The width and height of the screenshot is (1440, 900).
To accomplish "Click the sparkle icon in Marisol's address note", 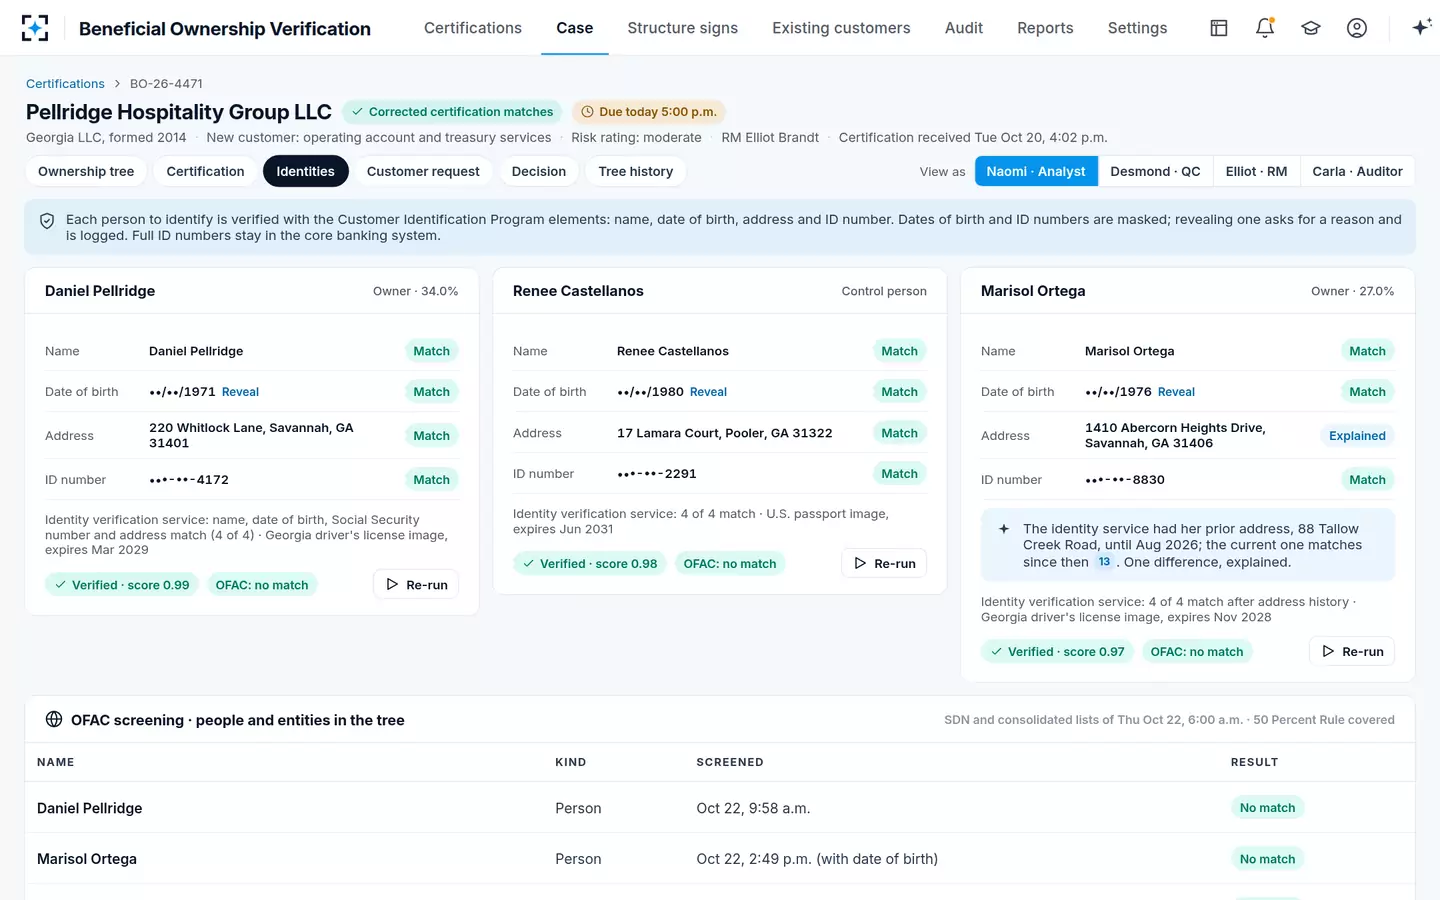I will click(x=1004, y=529).
